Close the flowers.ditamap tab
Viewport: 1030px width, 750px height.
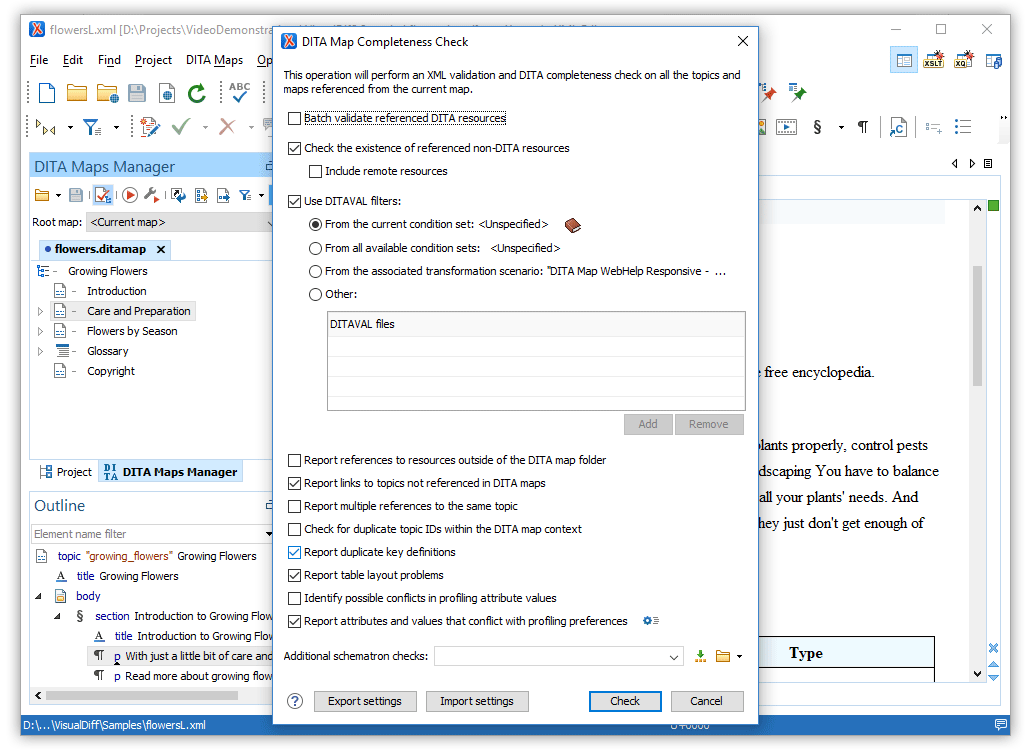click(x=161, y=250)
